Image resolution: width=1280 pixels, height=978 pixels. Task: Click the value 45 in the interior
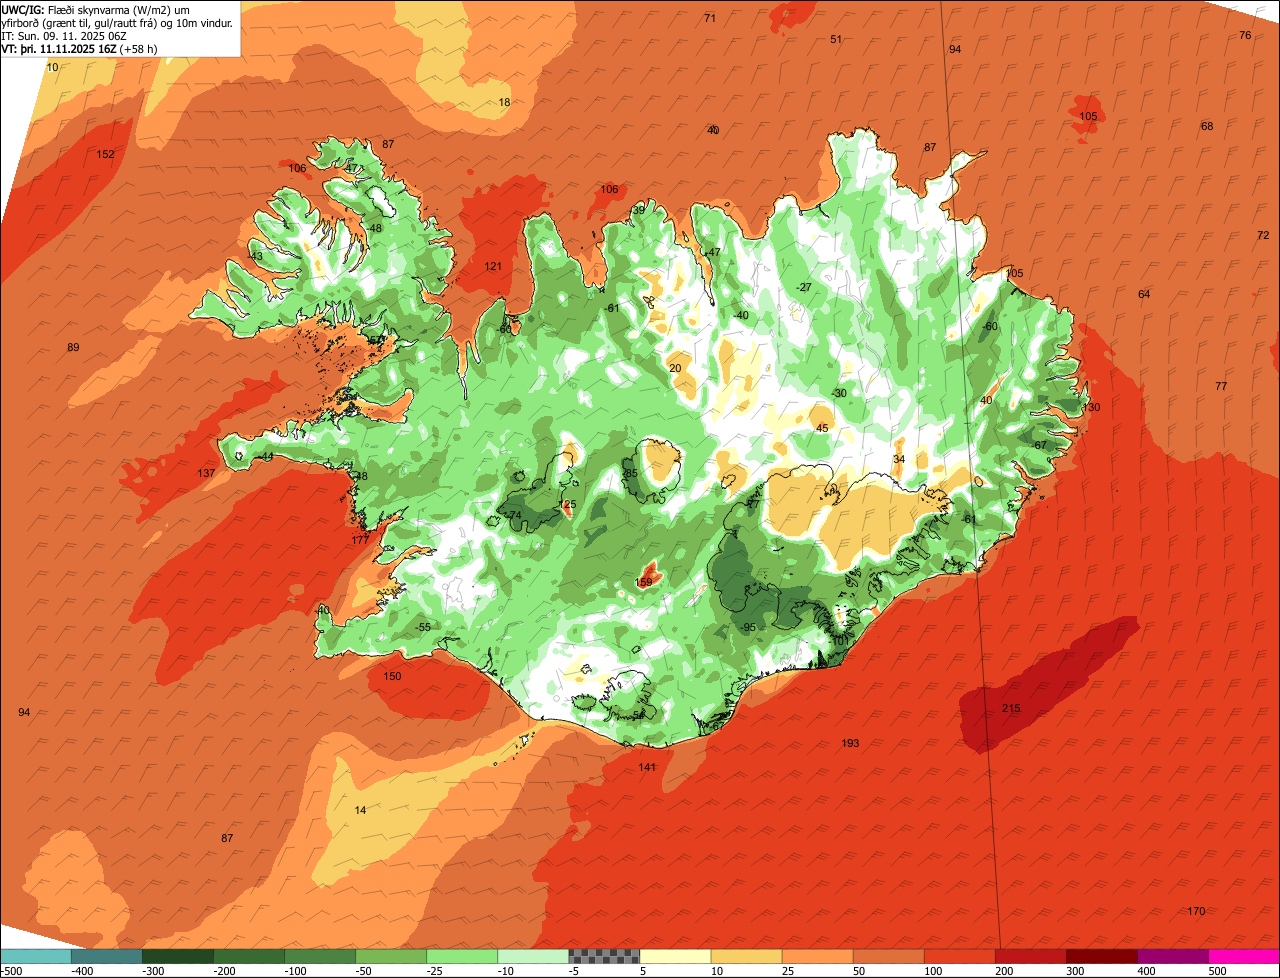(x=822, y=428)
